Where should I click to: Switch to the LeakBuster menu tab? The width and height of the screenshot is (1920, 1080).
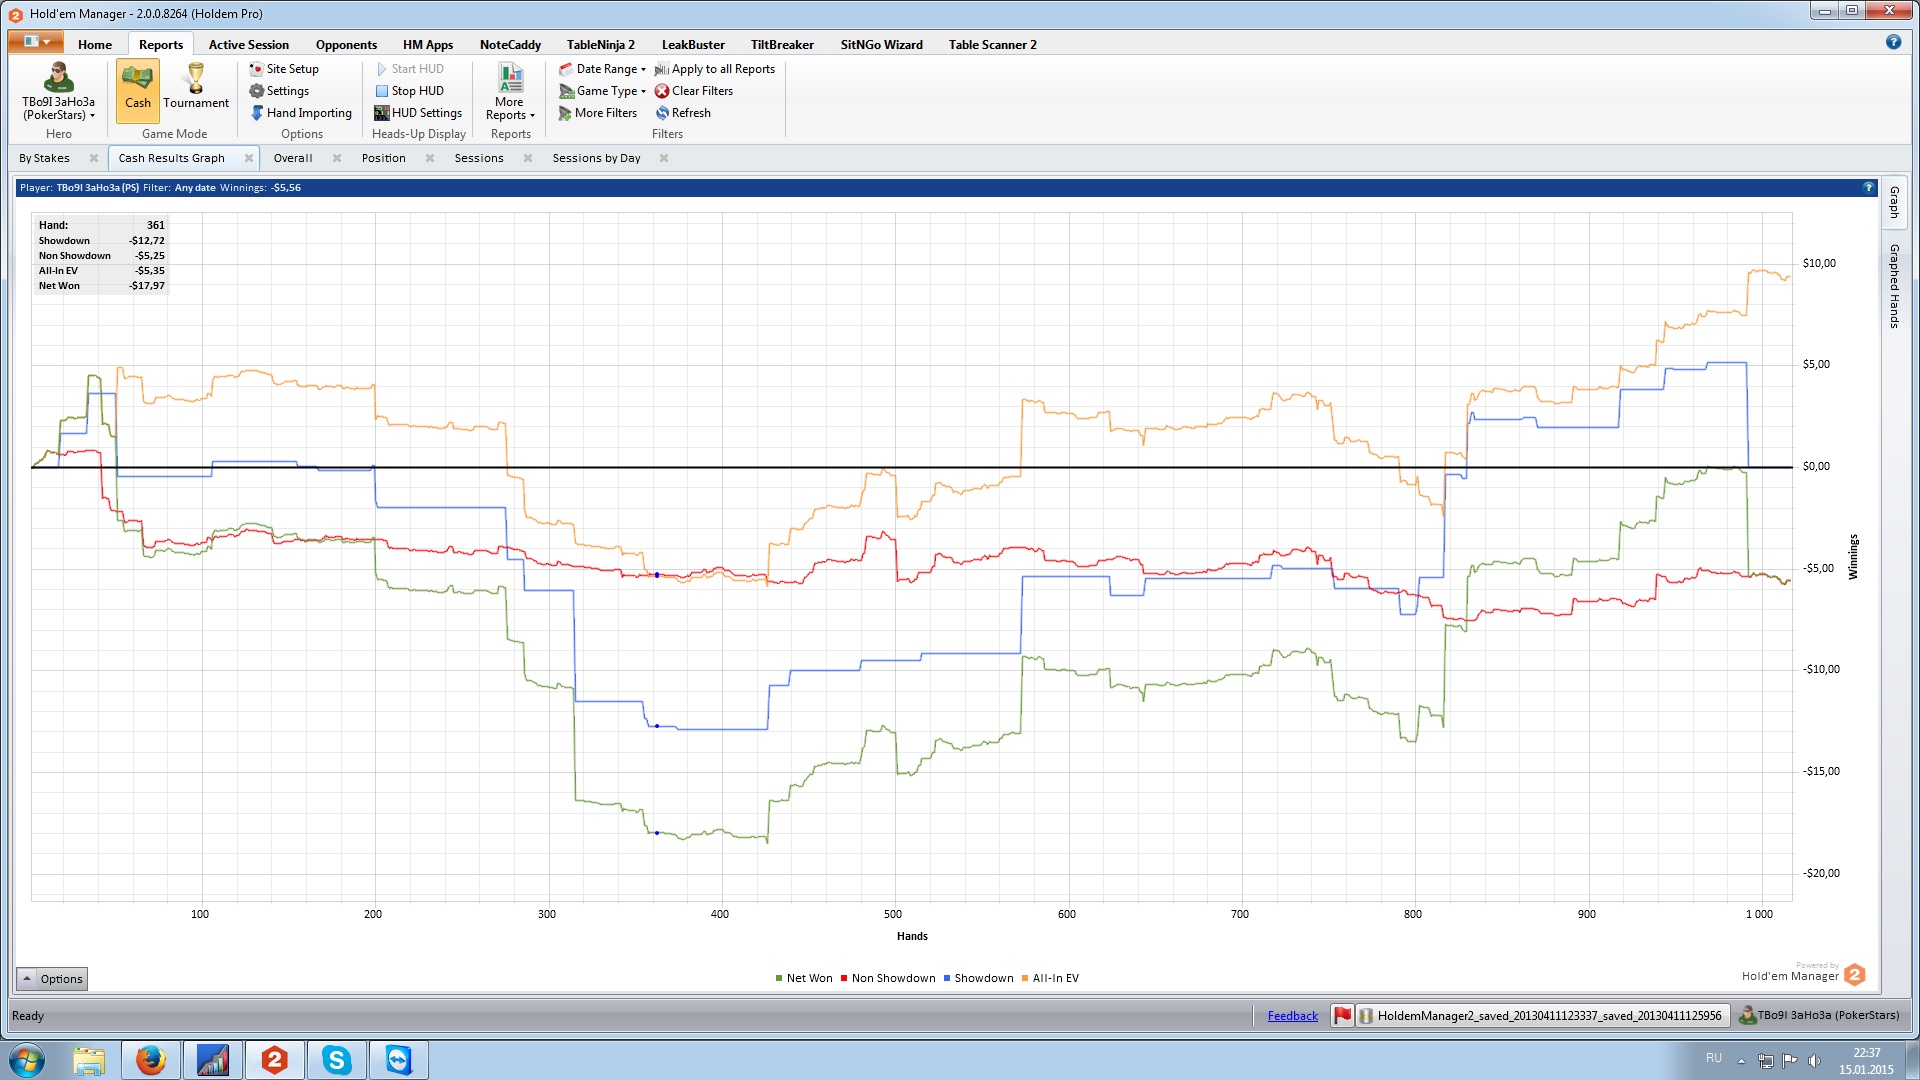pyautogui.click(x=693, y=44)
